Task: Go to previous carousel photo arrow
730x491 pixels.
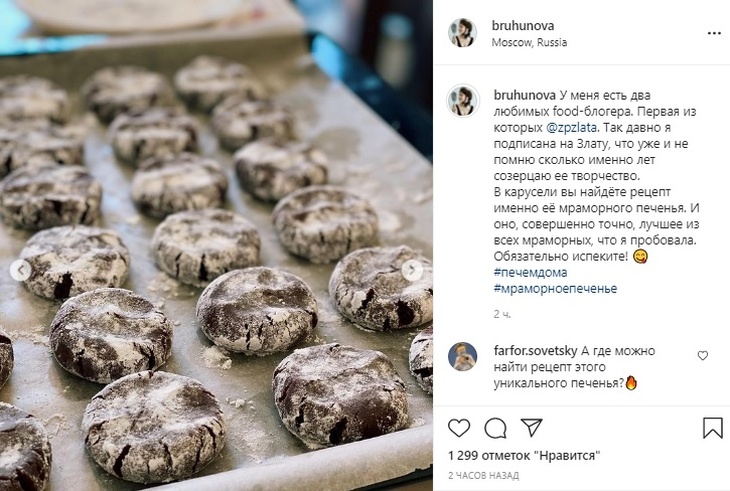Action: (20, 270)
